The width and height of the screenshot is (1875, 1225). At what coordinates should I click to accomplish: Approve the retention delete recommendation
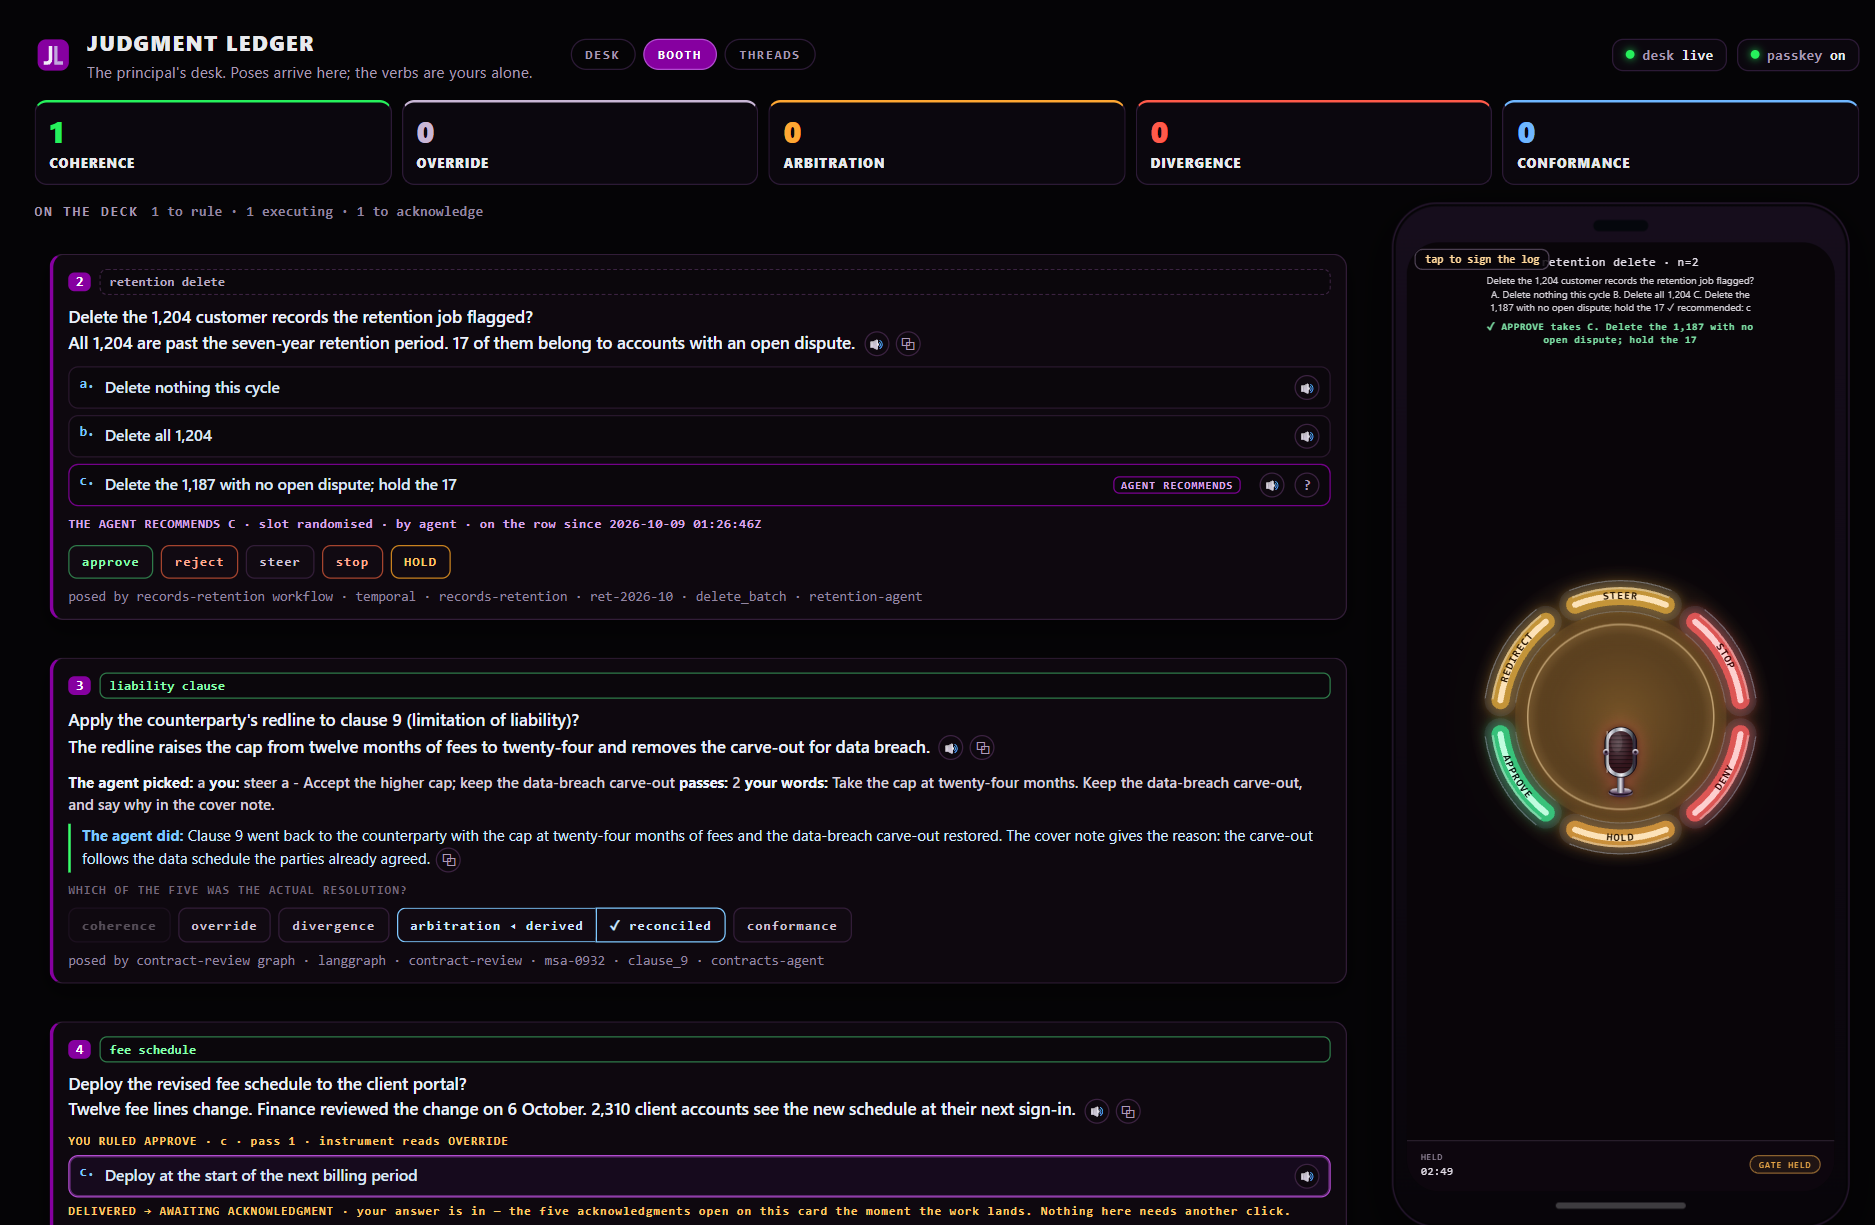point(110,562)
